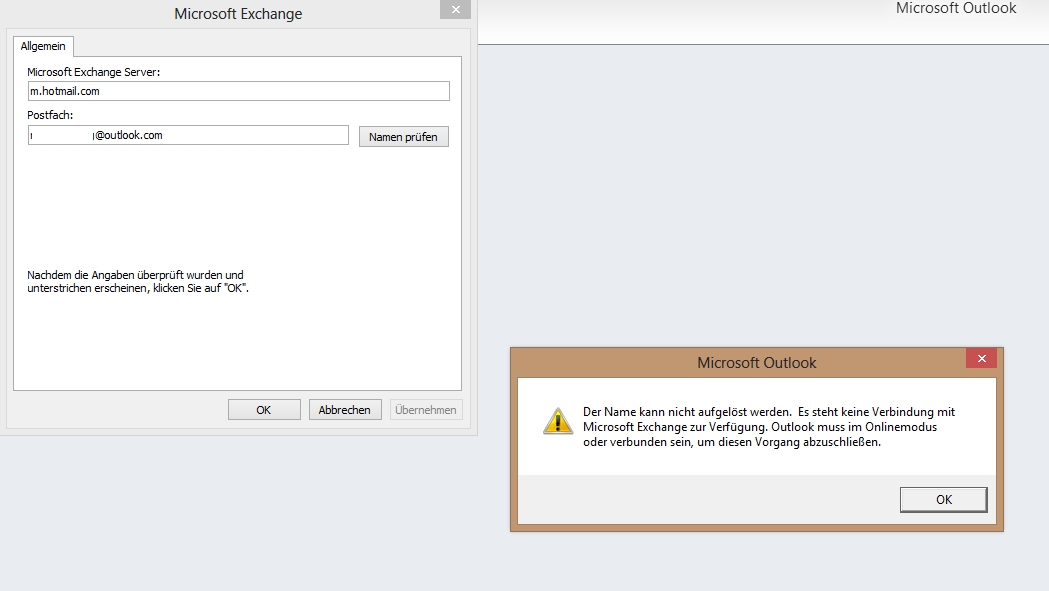
Task: Dismiss the Outlook warning with OK
Action: [x=943, y=499]
